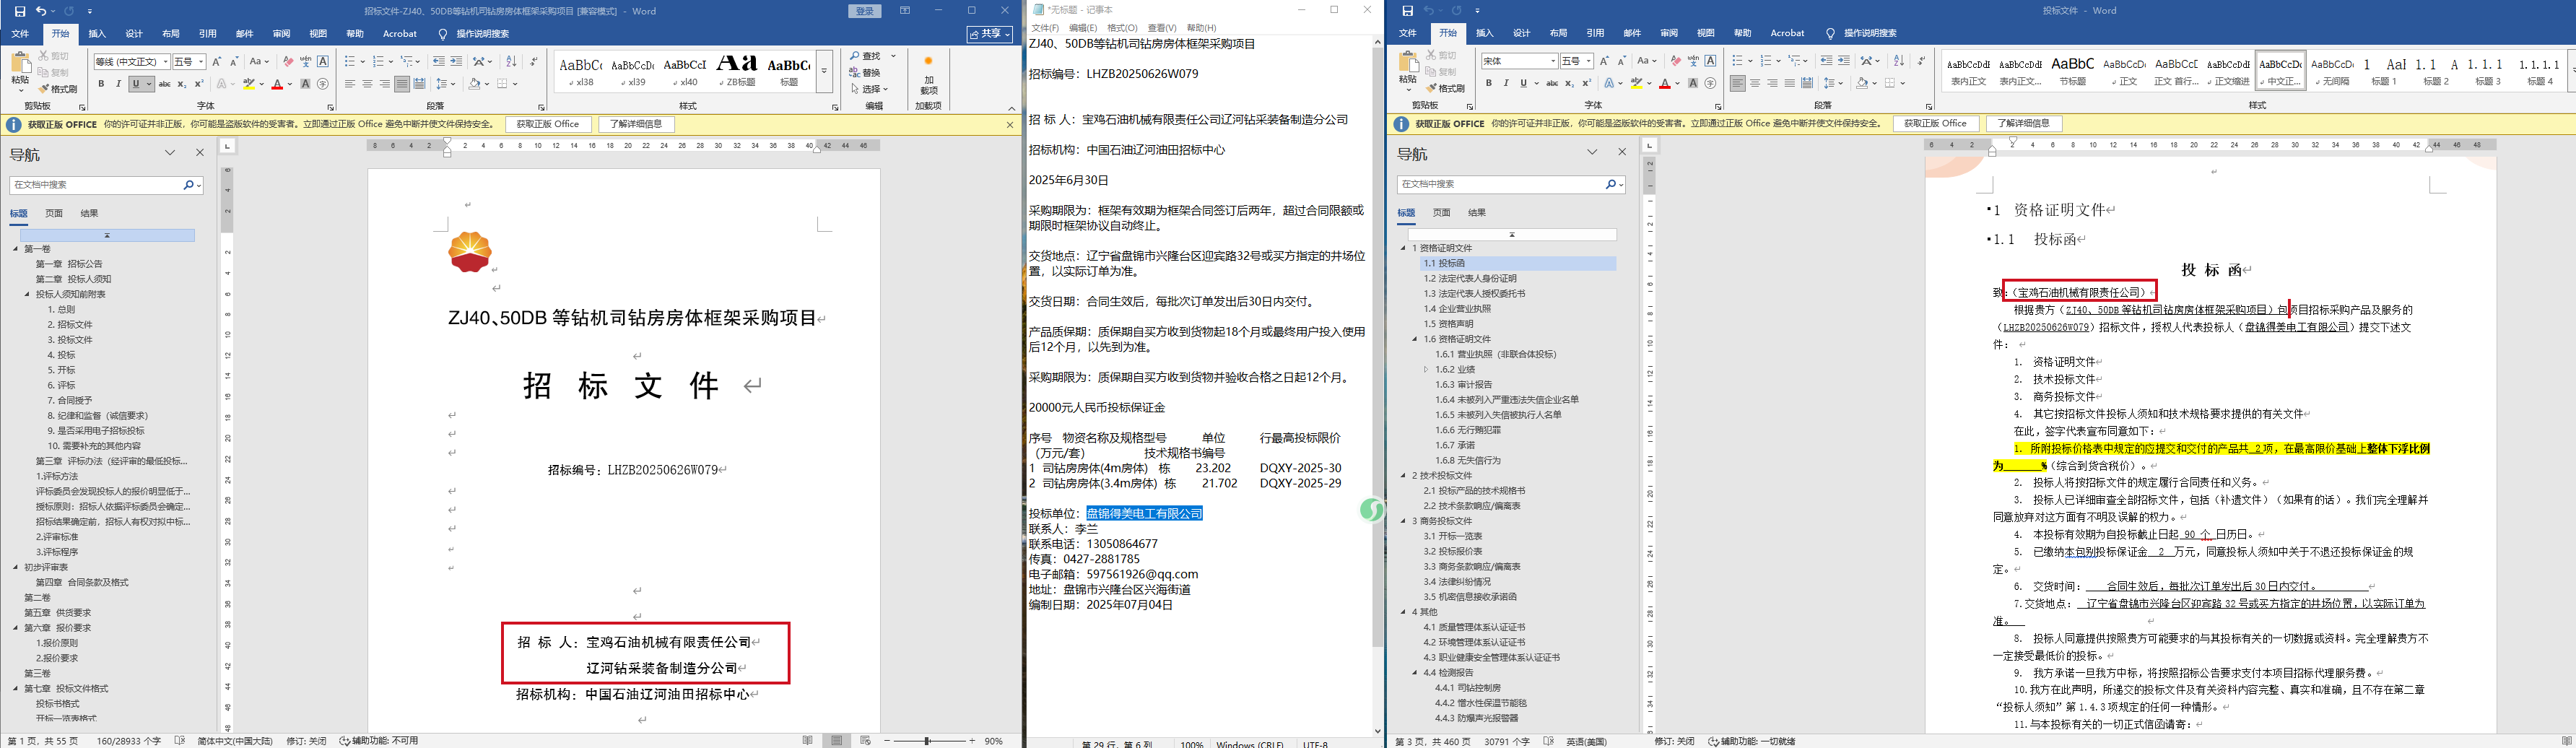Click 登录 sign-in button in 招标文件 window
This screenshot has width=2576, height=748.
pyautogui.click(x=865, y=11)
